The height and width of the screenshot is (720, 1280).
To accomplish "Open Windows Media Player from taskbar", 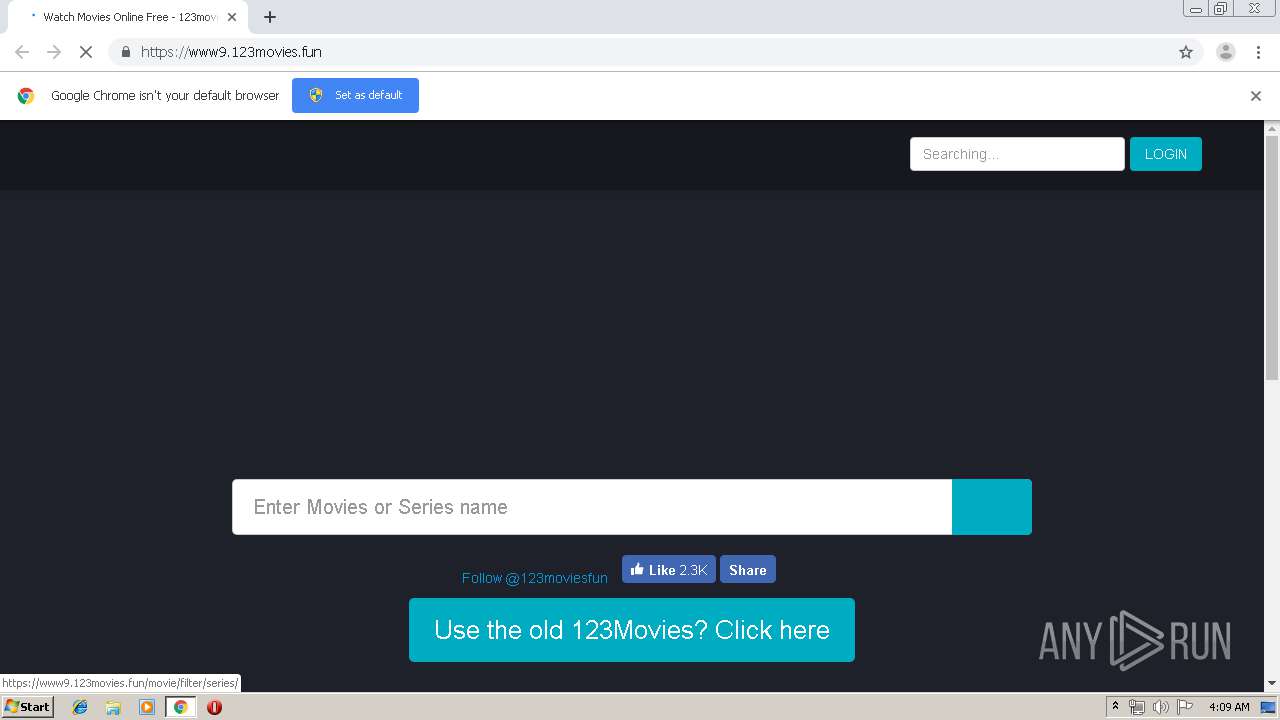I will pos(147,707).
